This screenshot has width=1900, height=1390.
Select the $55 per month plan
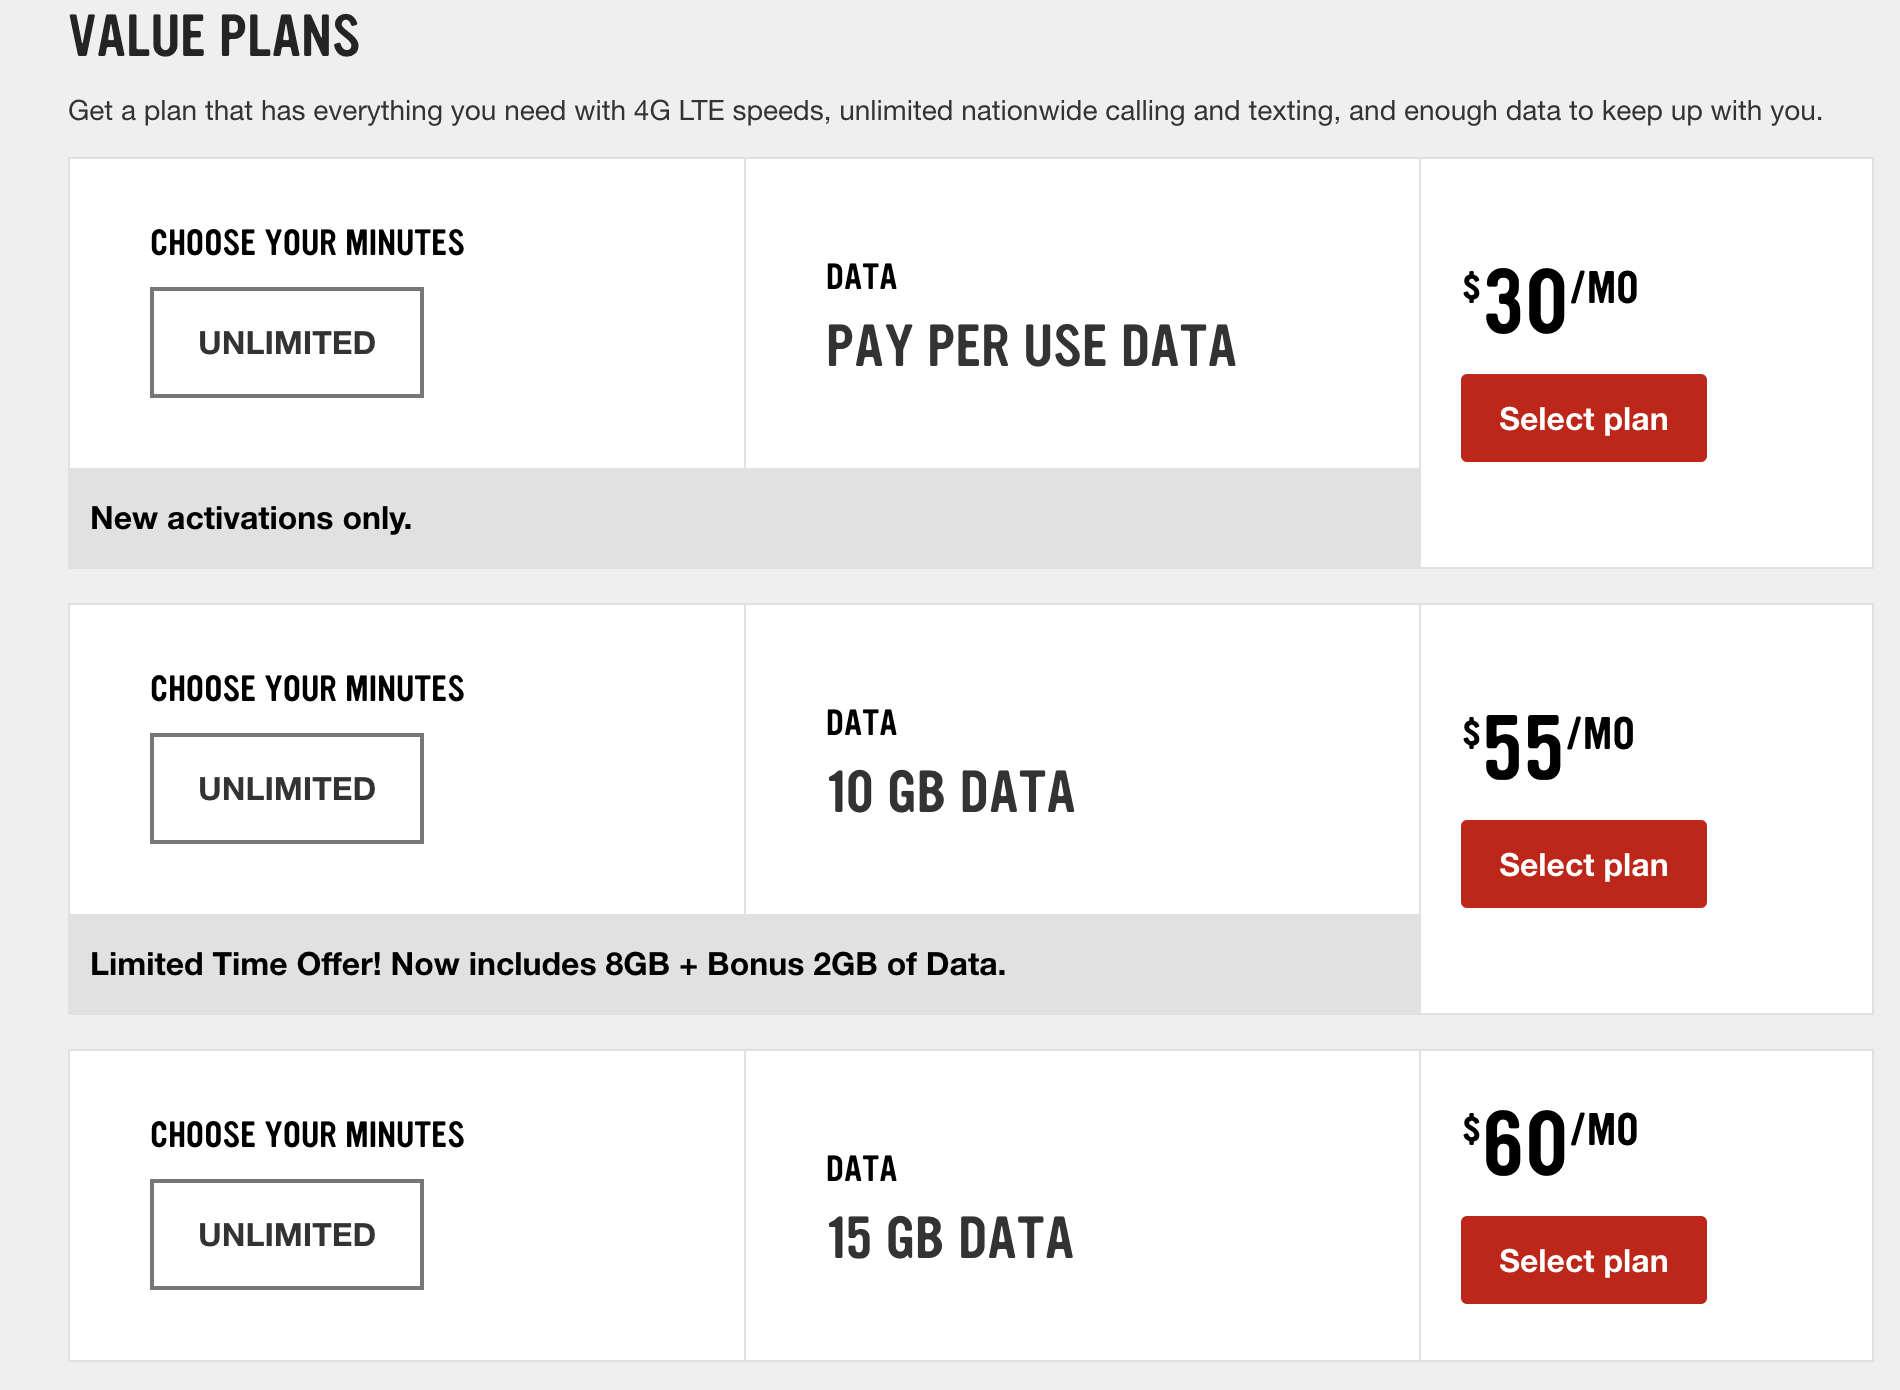tap(1583, 864)
